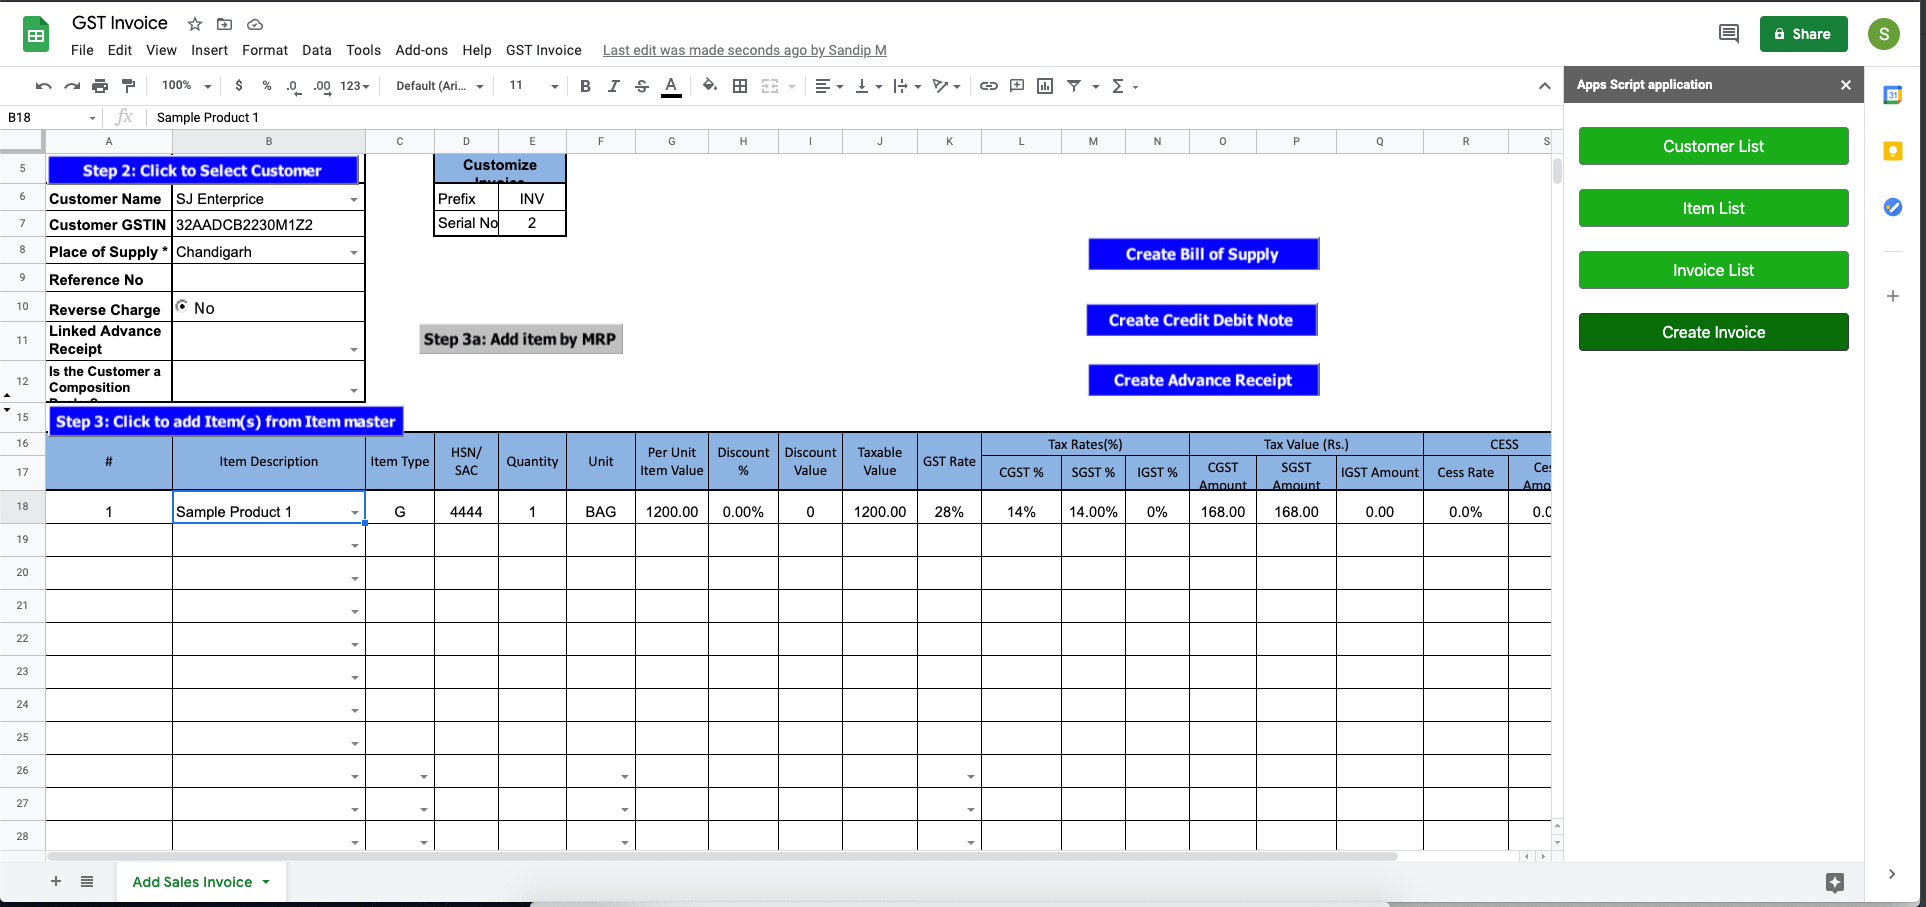1926x907 pixels.
Task: Open the fill color picker
Action: tap(709, 86)
